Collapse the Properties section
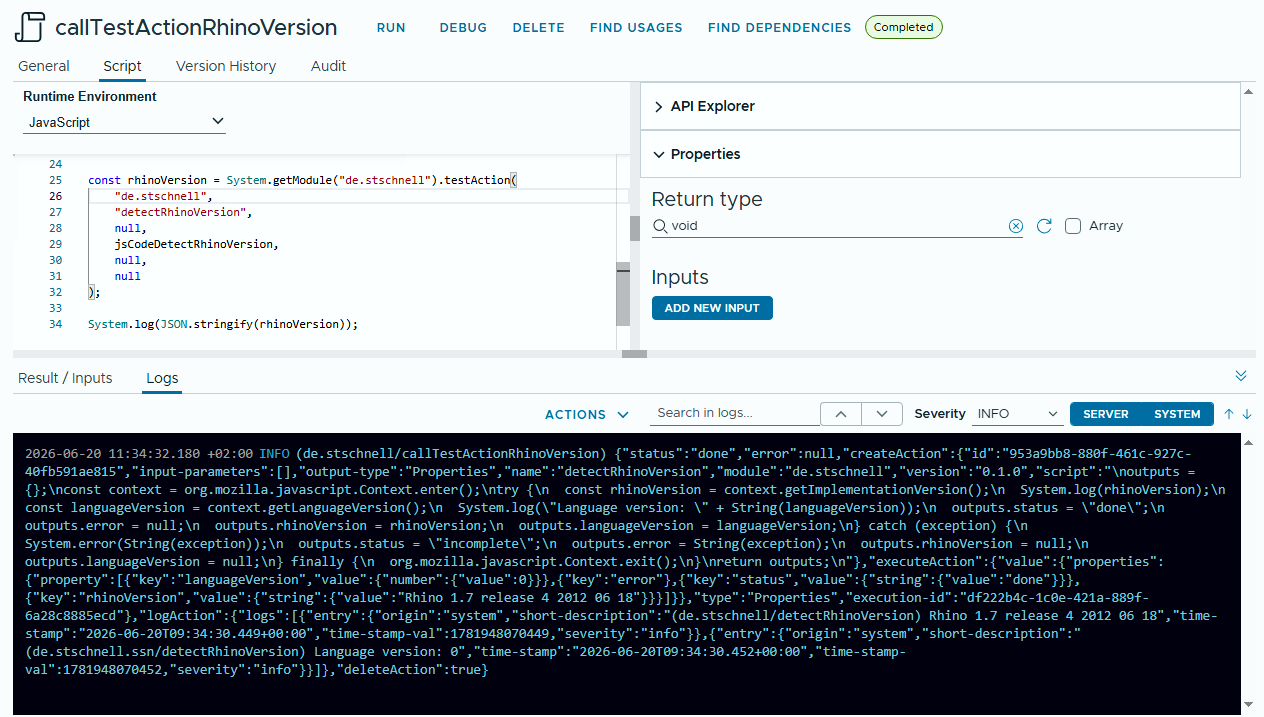The image size is (1264, 717). pyautogui.click(x=940, y=154)
